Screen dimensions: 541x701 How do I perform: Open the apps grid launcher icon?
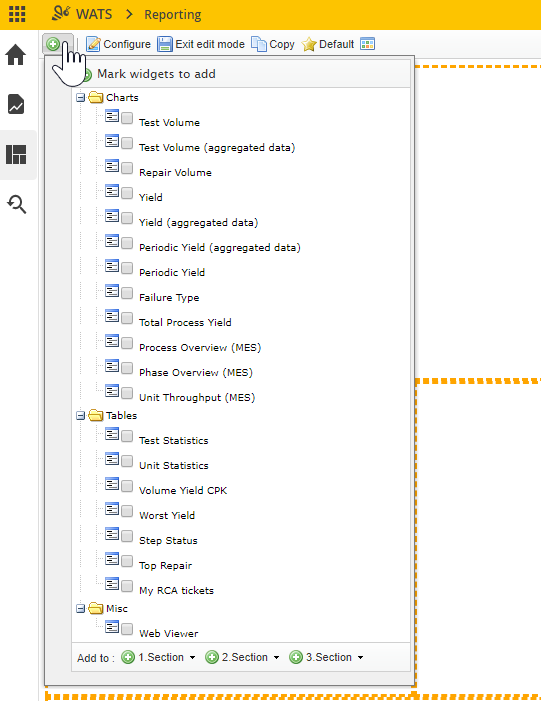click(17, 14)
